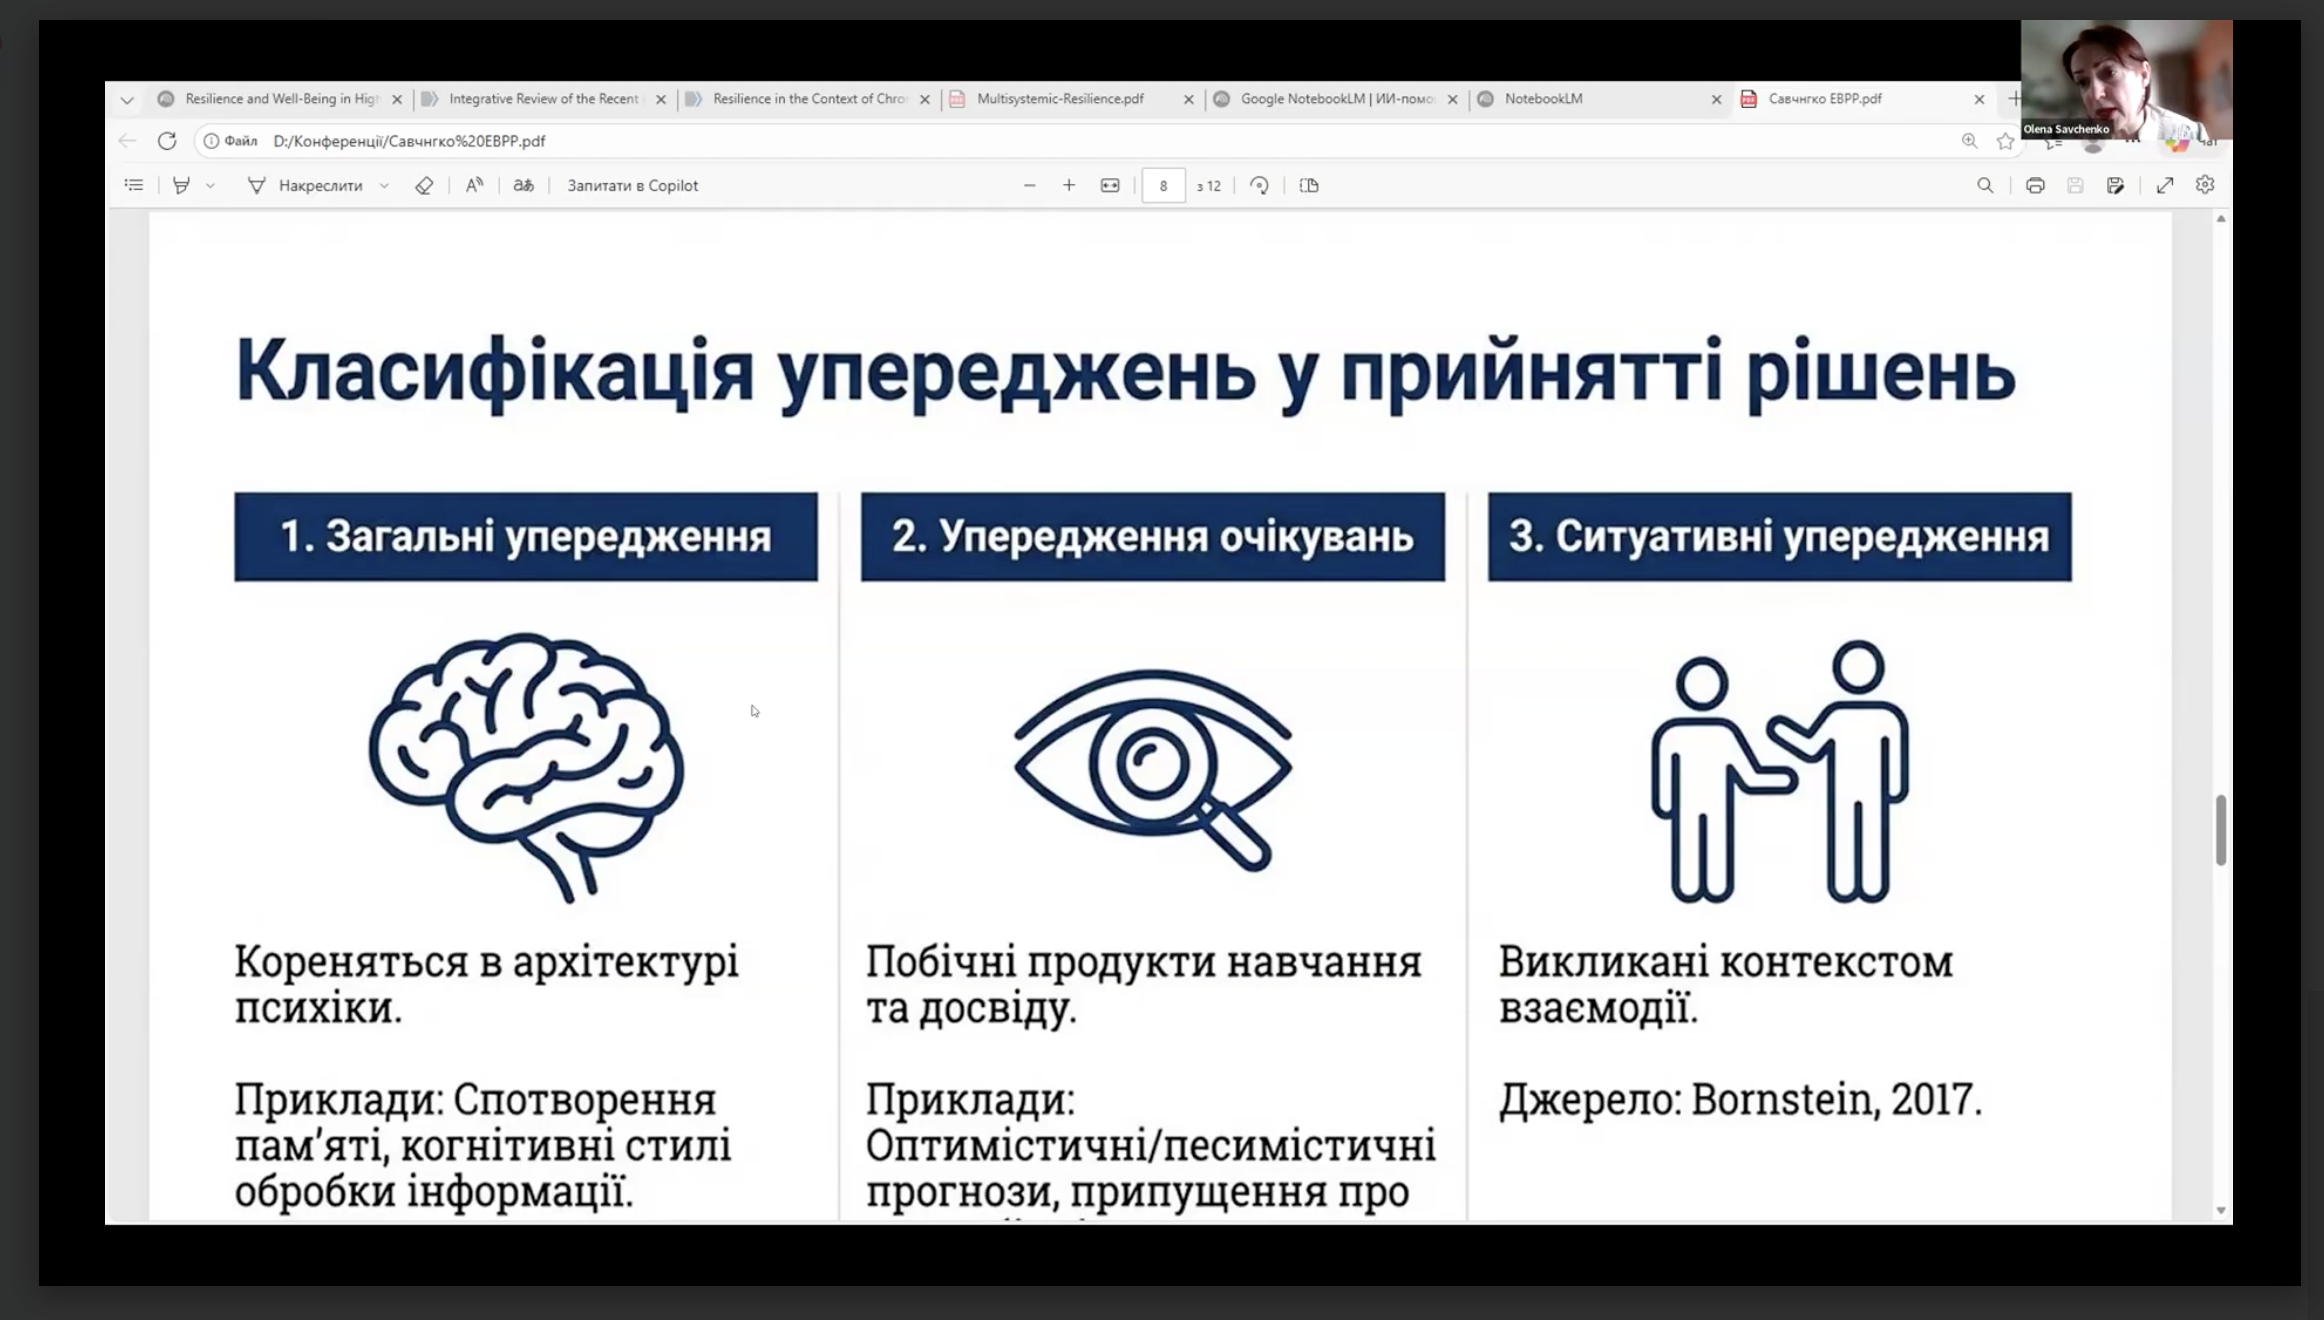2324x1320 pixels.
Task: Print the PDF document
Action: (x=2034, y=185)
